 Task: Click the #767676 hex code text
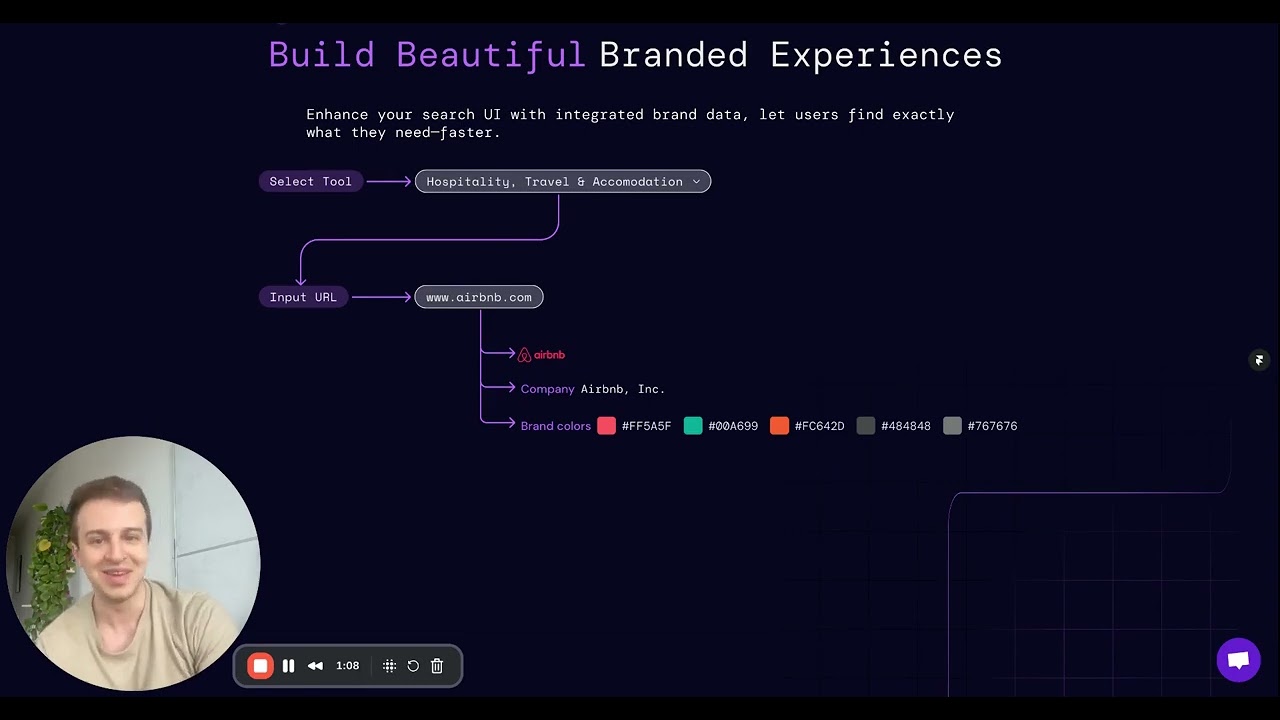click(x=993, y=426)
